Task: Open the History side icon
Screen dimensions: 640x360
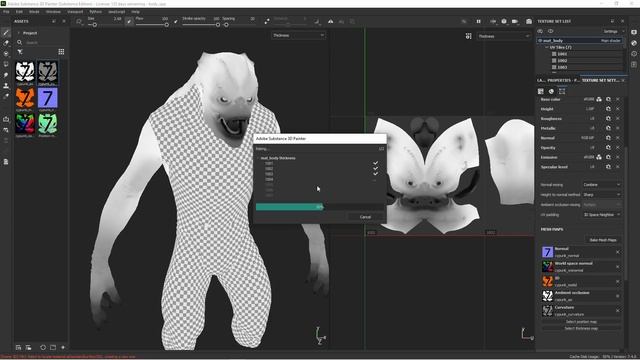Action: 634,53
